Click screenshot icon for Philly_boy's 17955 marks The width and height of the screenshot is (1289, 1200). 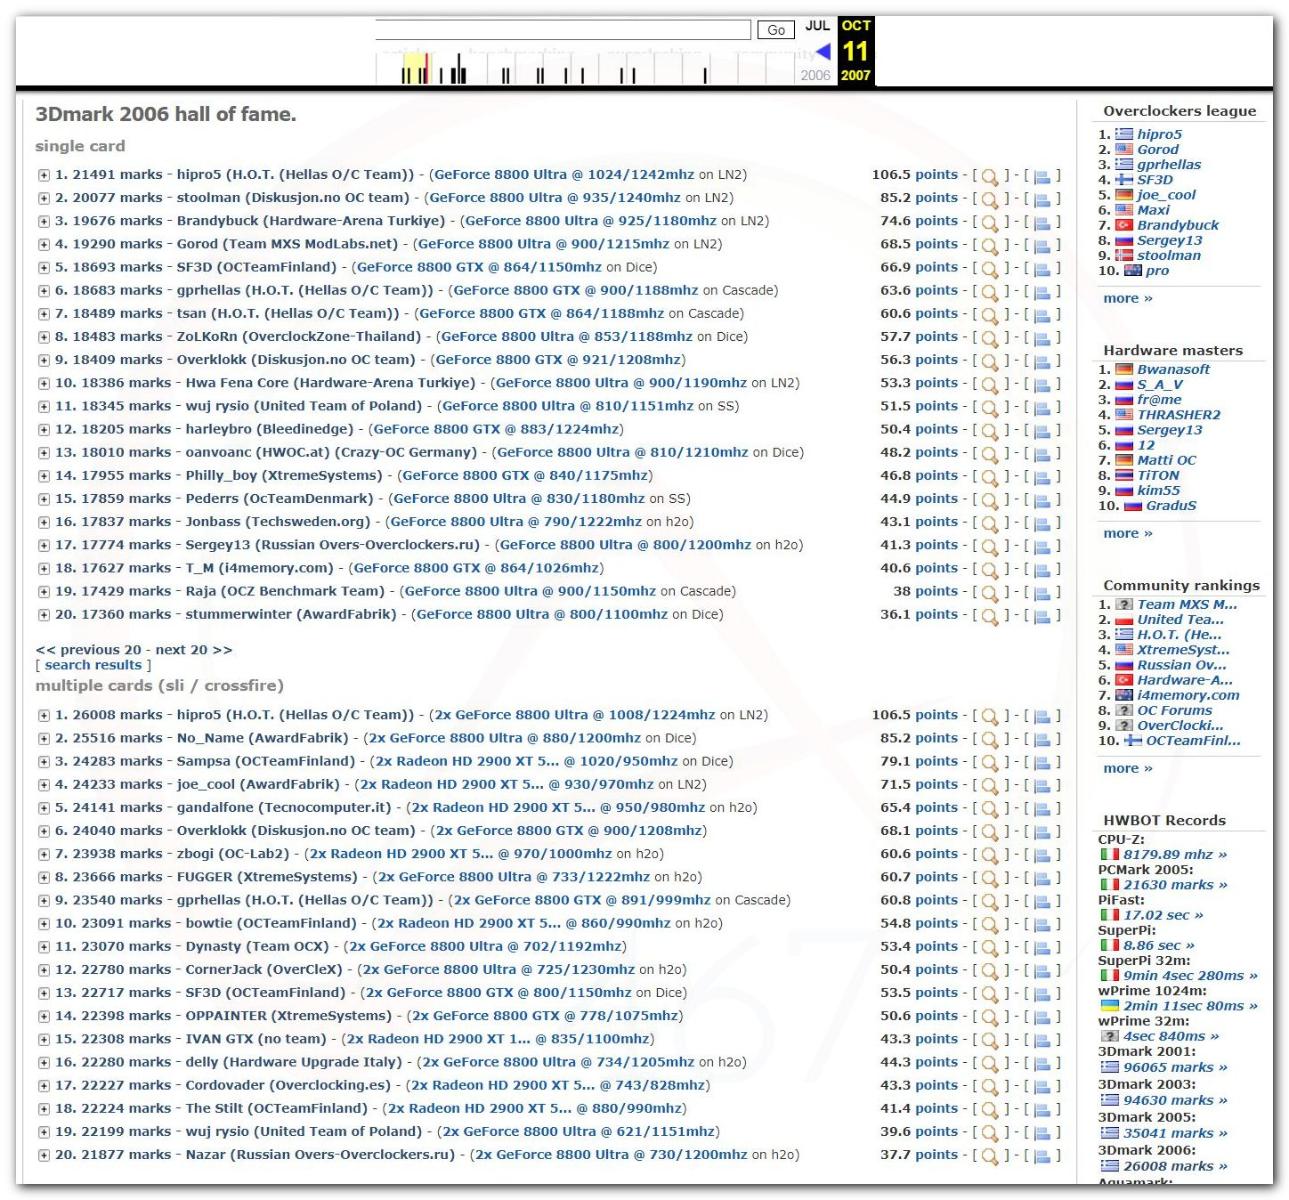tap(1042, 476)
